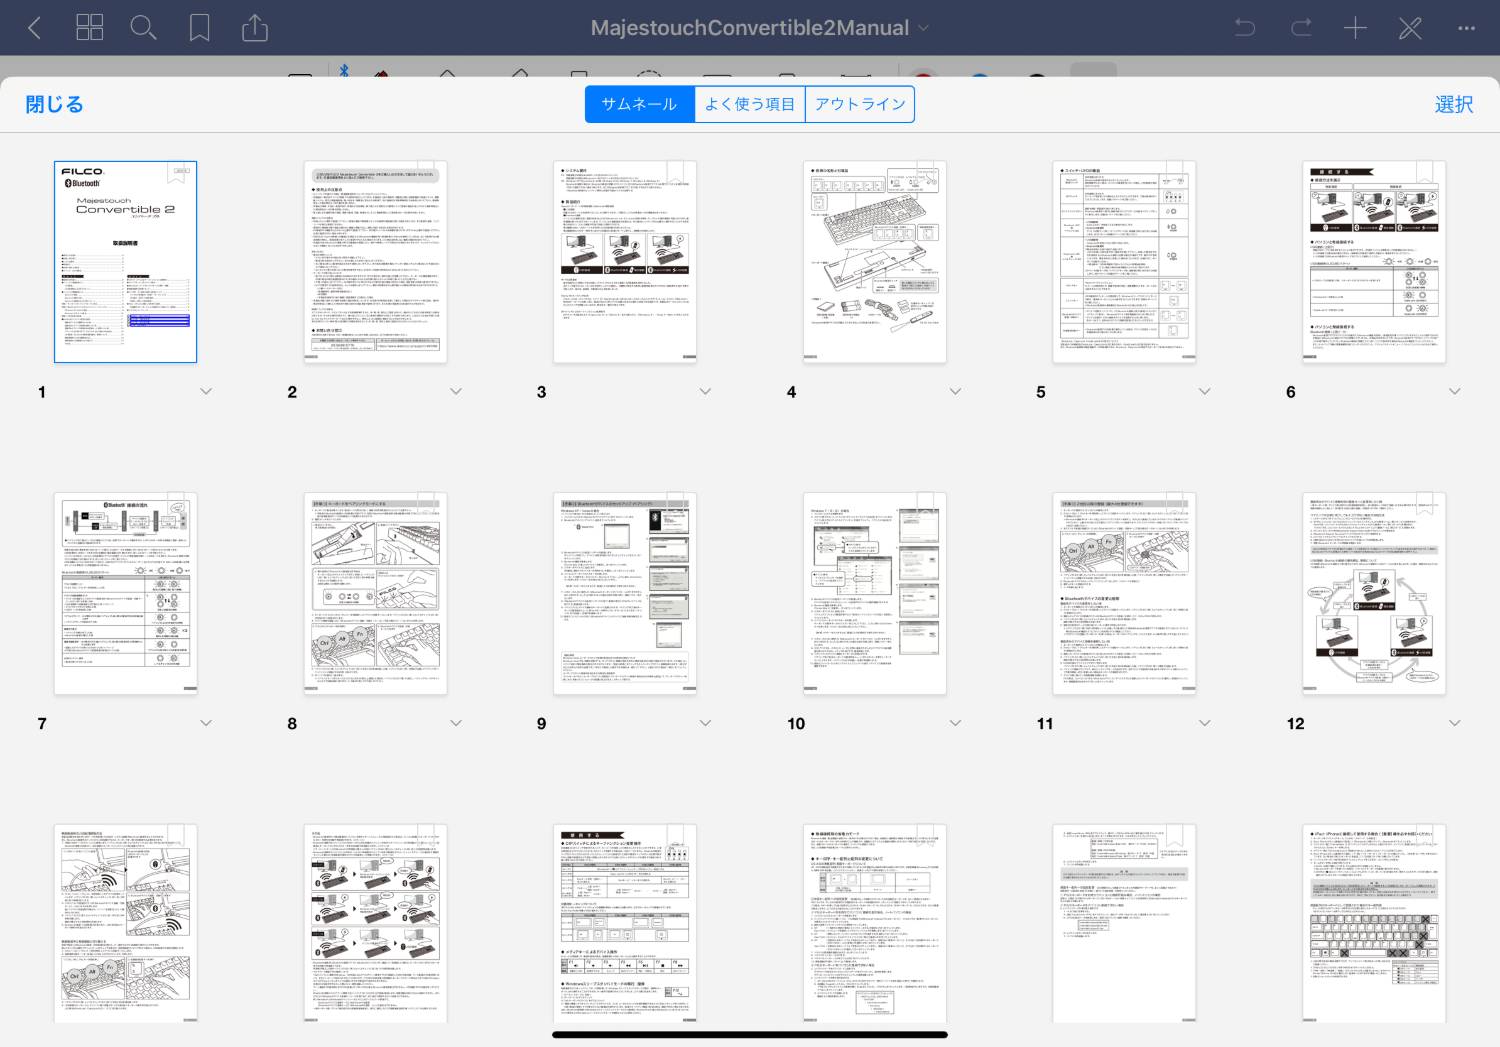Open the search magnifier tool

pos(144,28)
